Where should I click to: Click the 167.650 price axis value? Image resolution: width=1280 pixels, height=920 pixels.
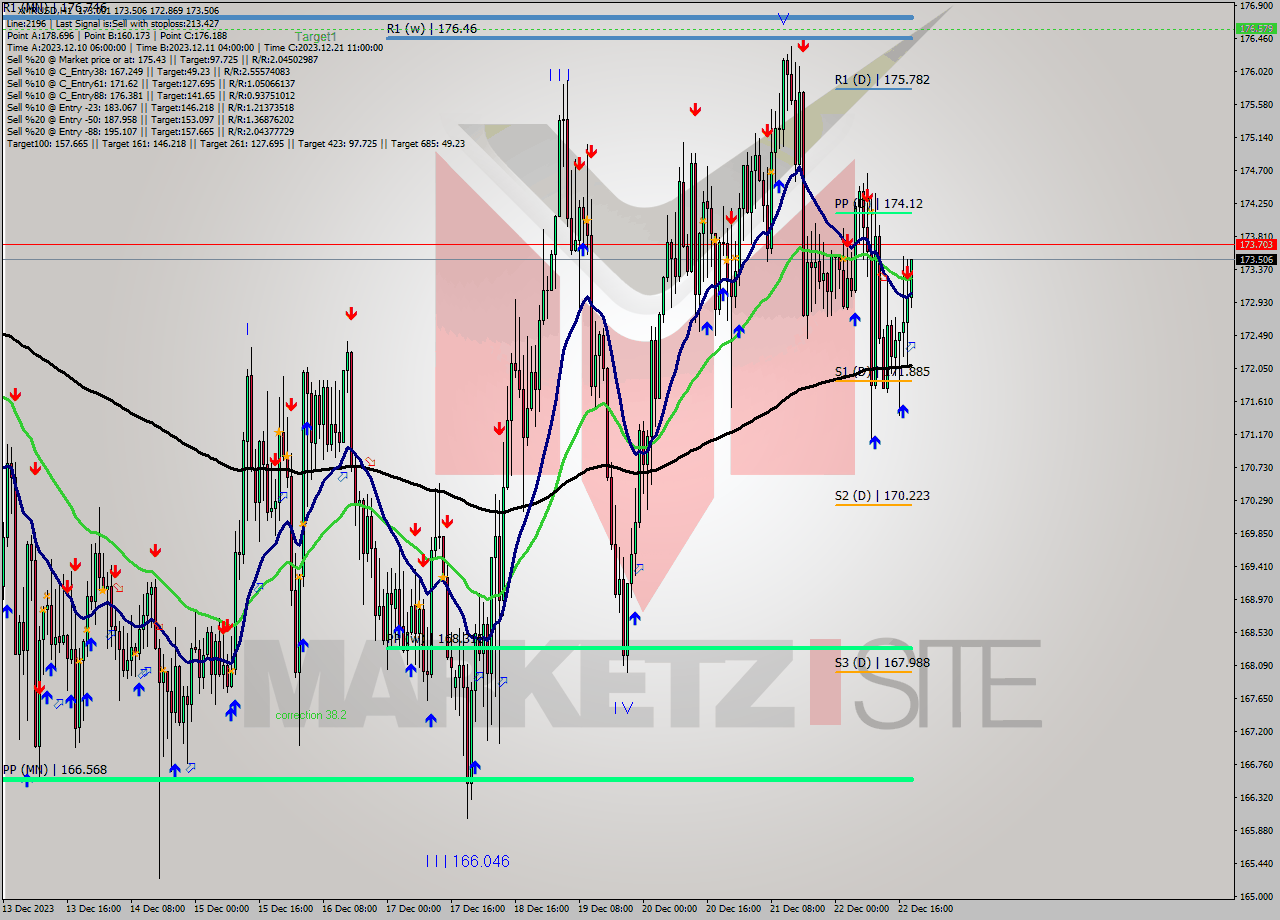1256,698
